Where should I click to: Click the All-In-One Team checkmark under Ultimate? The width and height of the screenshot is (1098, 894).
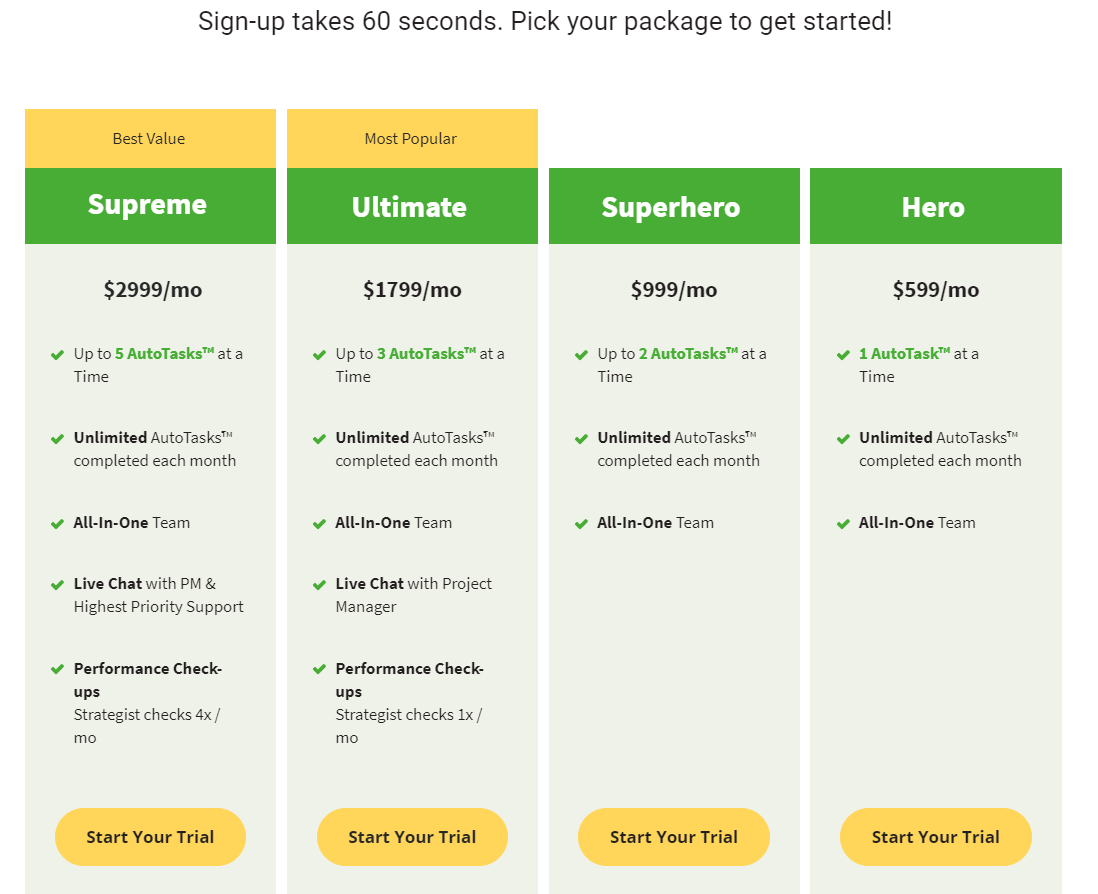319,523
